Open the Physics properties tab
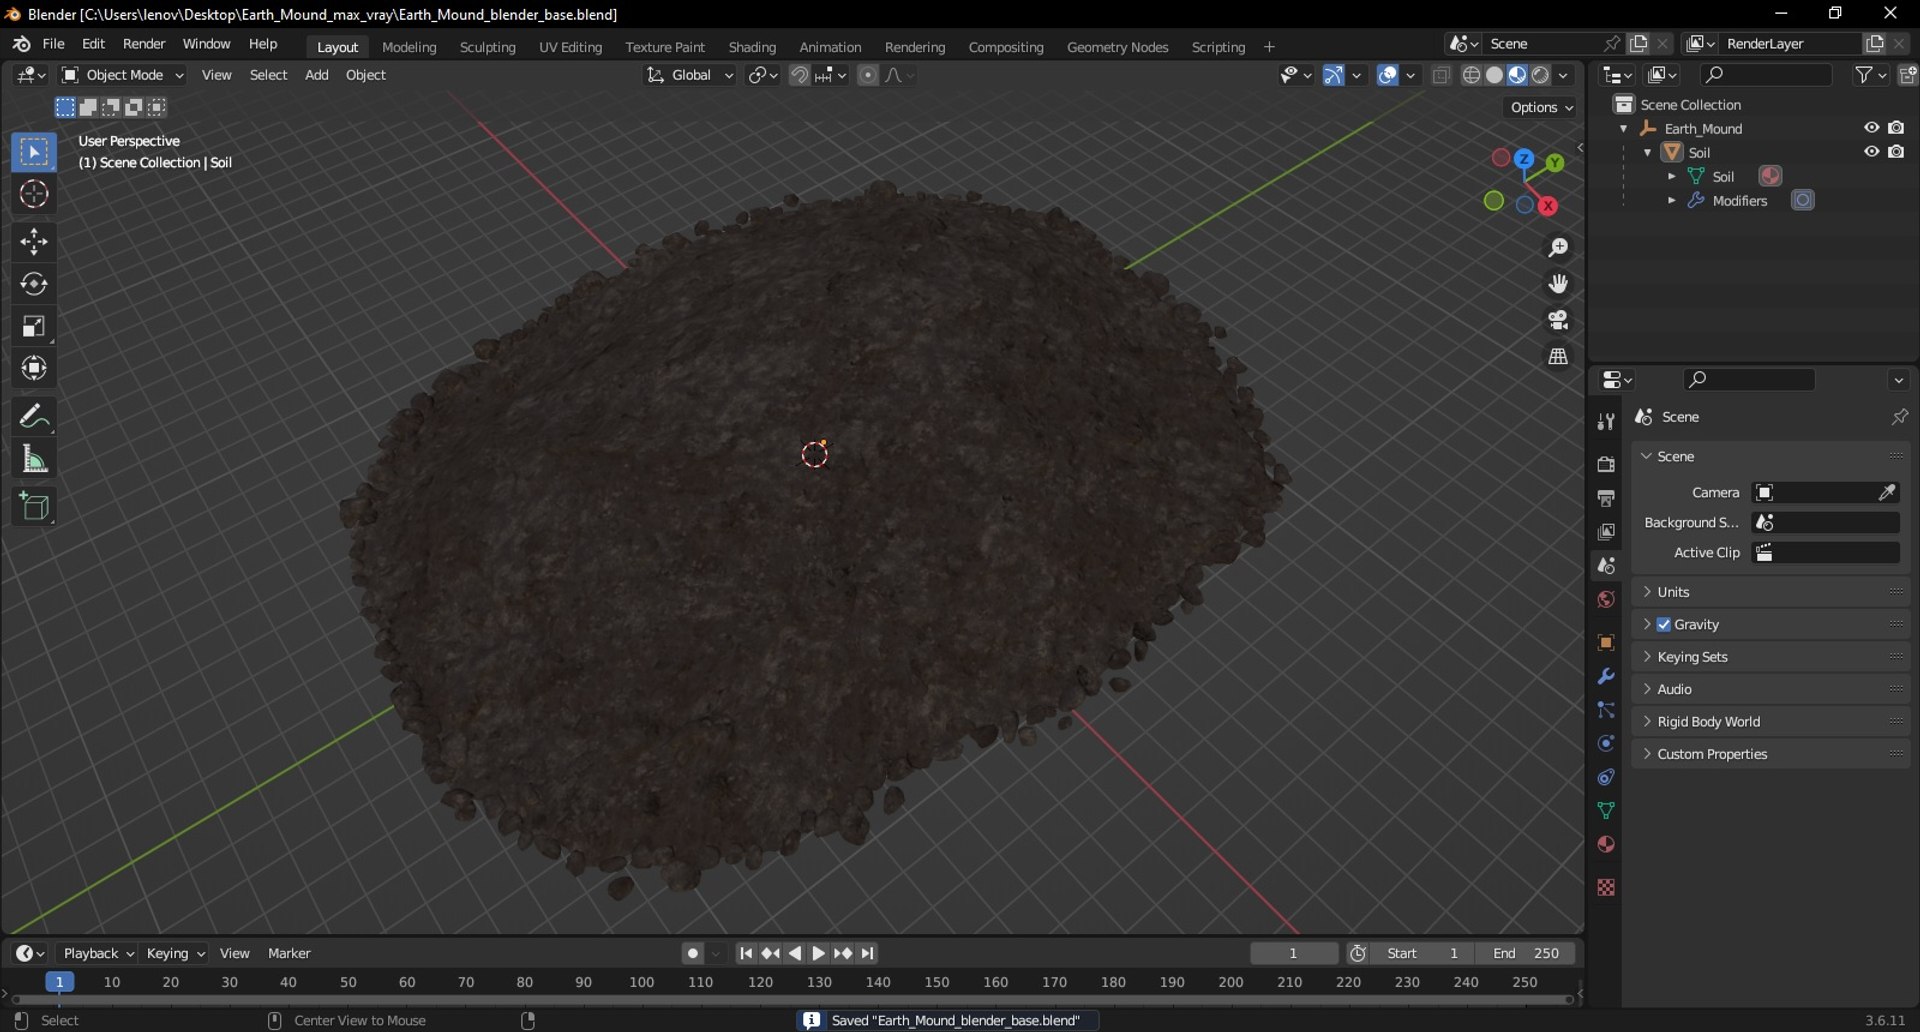Screen dimensions: 1920x1032 click(1606, 744)
